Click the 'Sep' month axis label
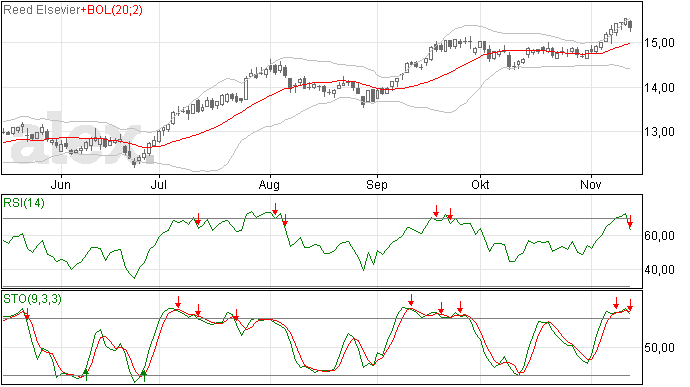The image size is (690, 387). [377, 184]
